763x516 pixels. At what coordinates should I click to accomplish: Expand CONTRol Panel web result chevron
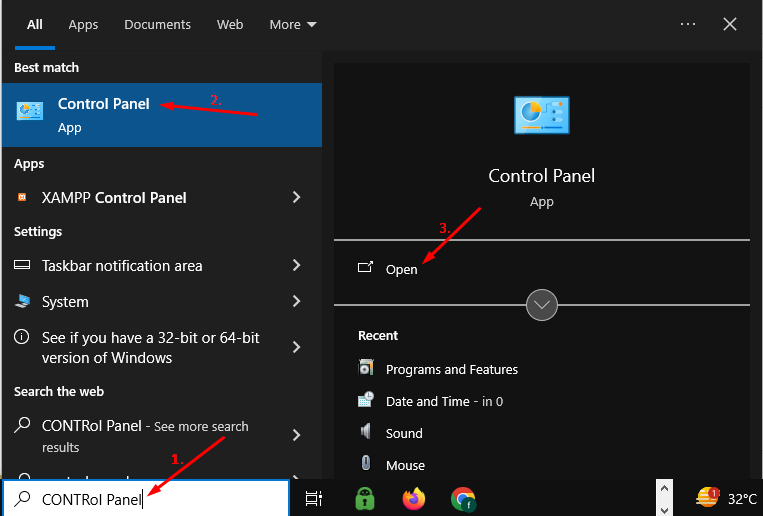(x=296, y=435)
